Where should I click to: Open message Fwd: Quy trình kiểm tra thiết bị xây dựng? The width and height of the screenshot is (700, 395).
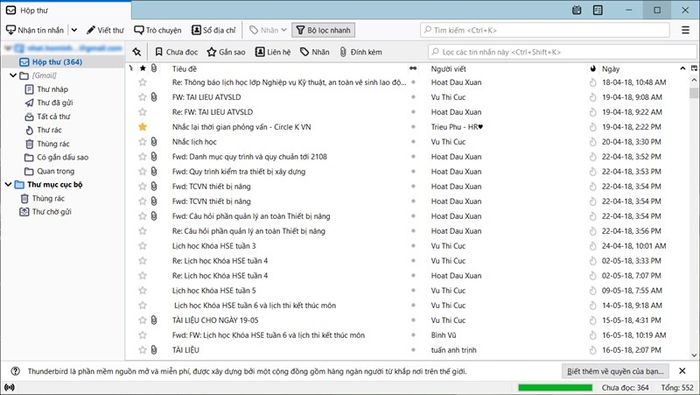point(239,171)
